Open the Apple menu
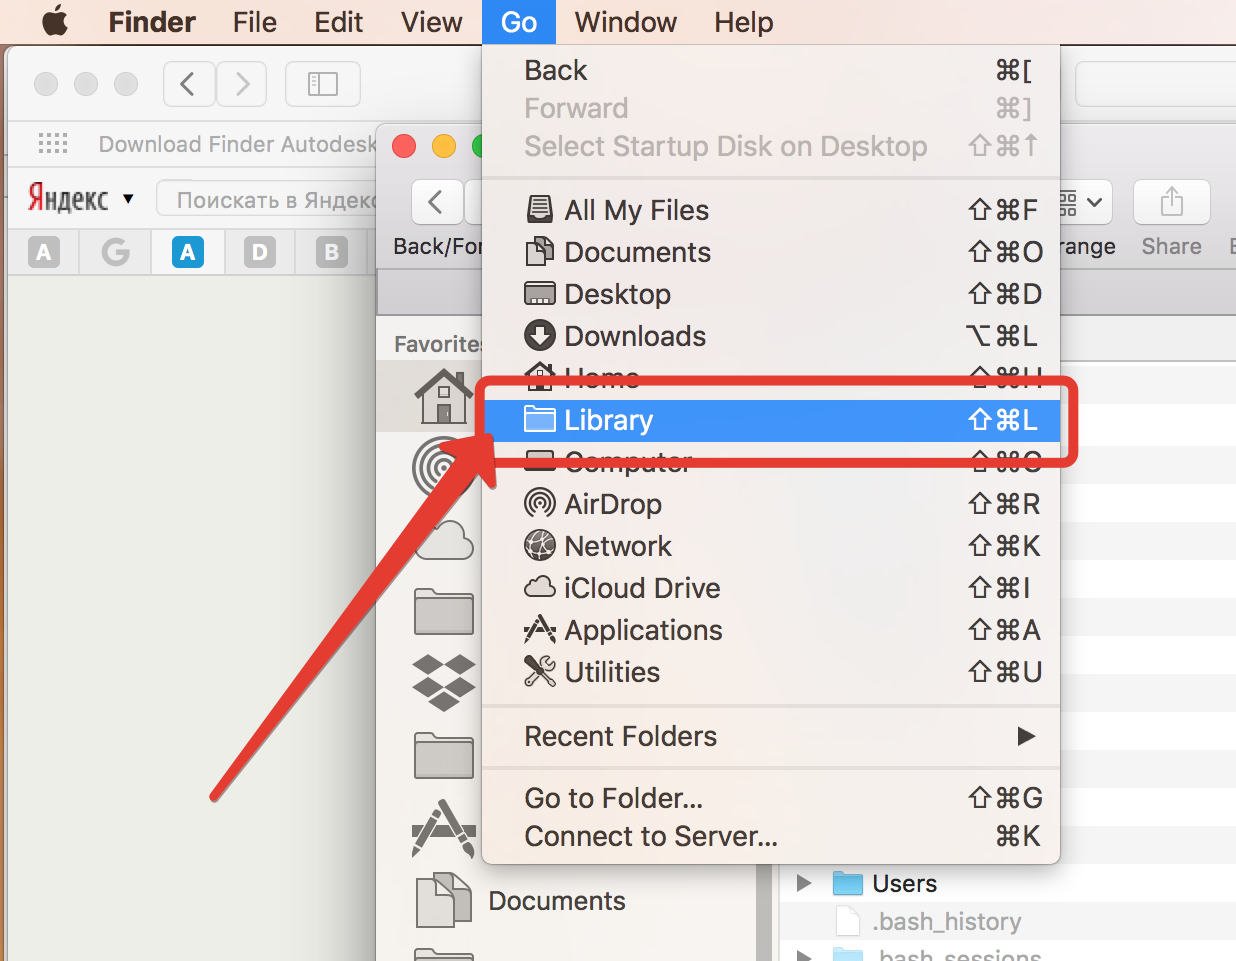This screenshot has height=961, width=1236. coord(55,21)
